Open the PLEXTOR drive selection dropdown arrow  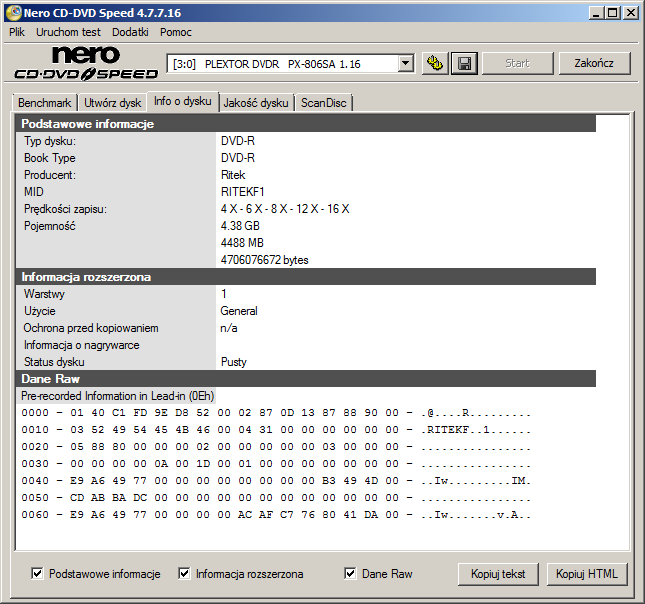click(x=406, y=63)
